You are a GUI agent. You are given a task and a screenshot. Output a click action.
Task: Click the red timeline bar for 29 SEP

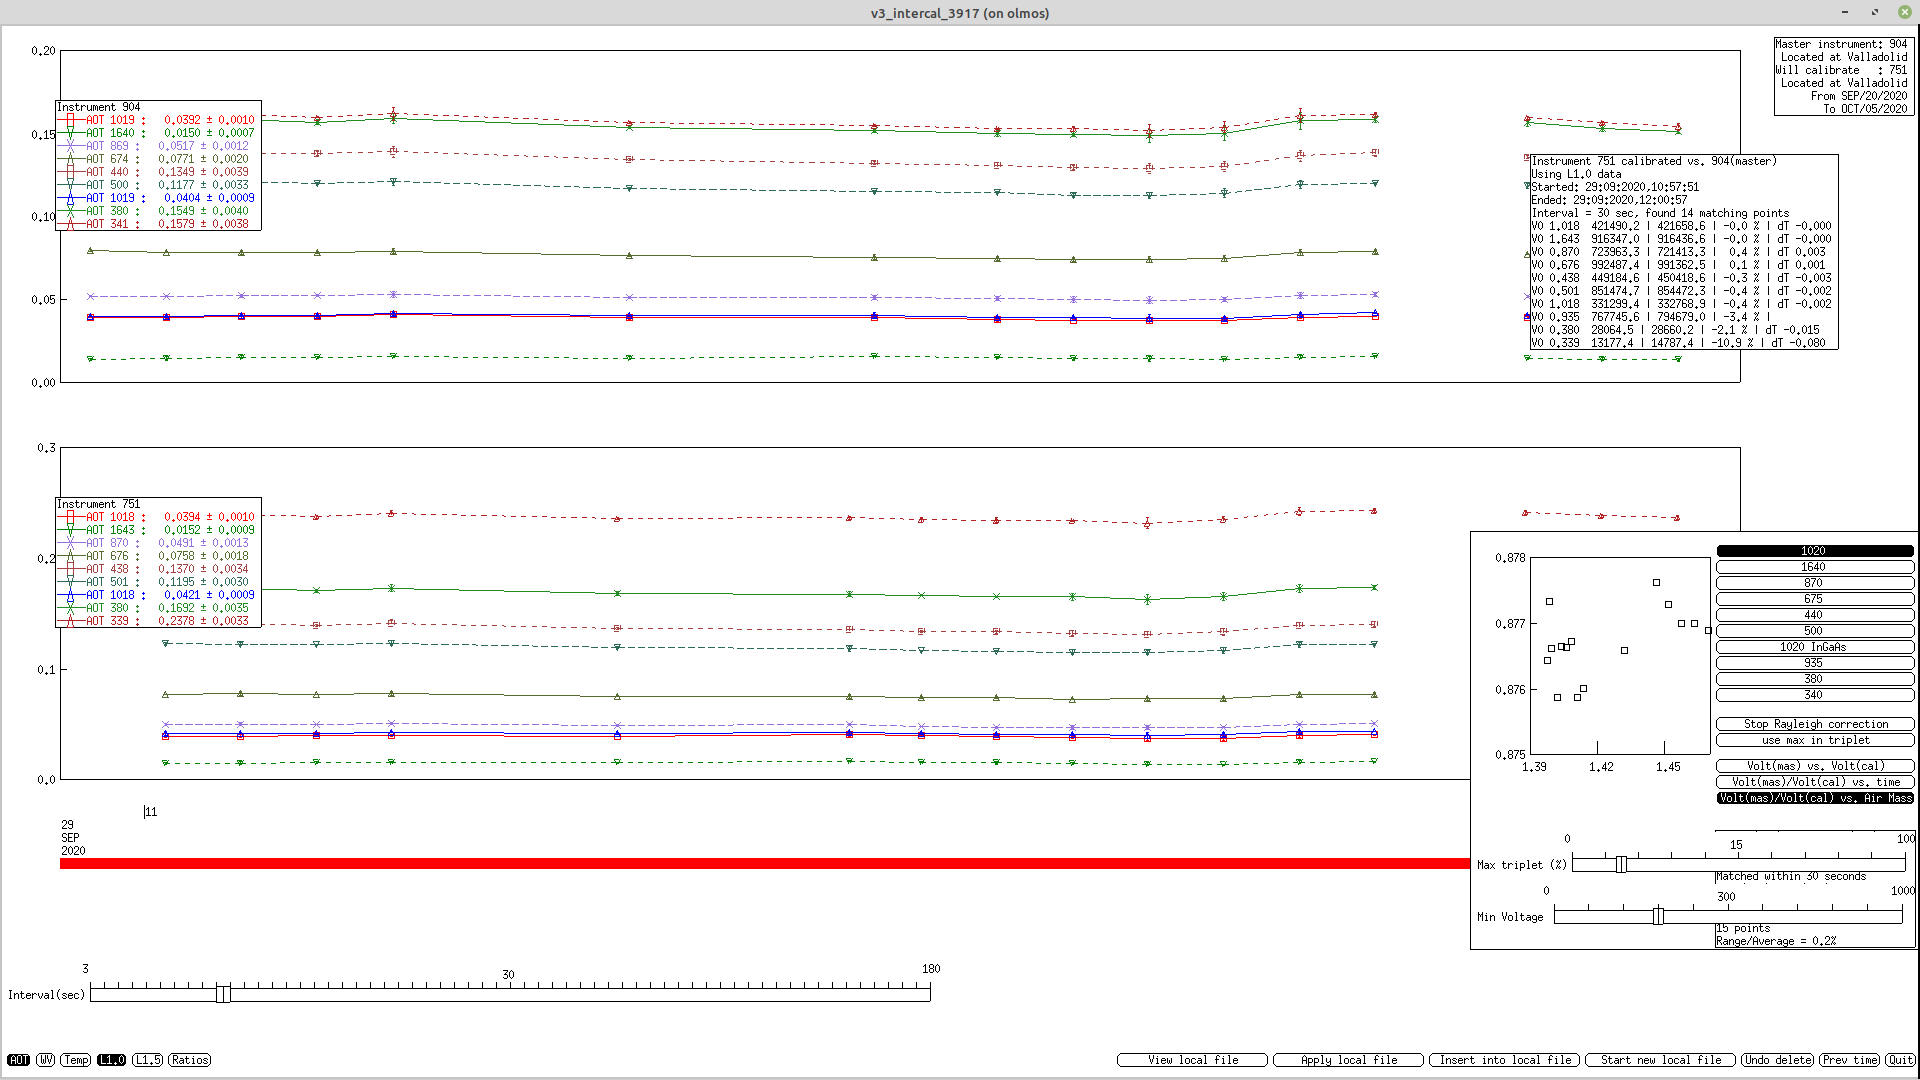tap(764, 864)
